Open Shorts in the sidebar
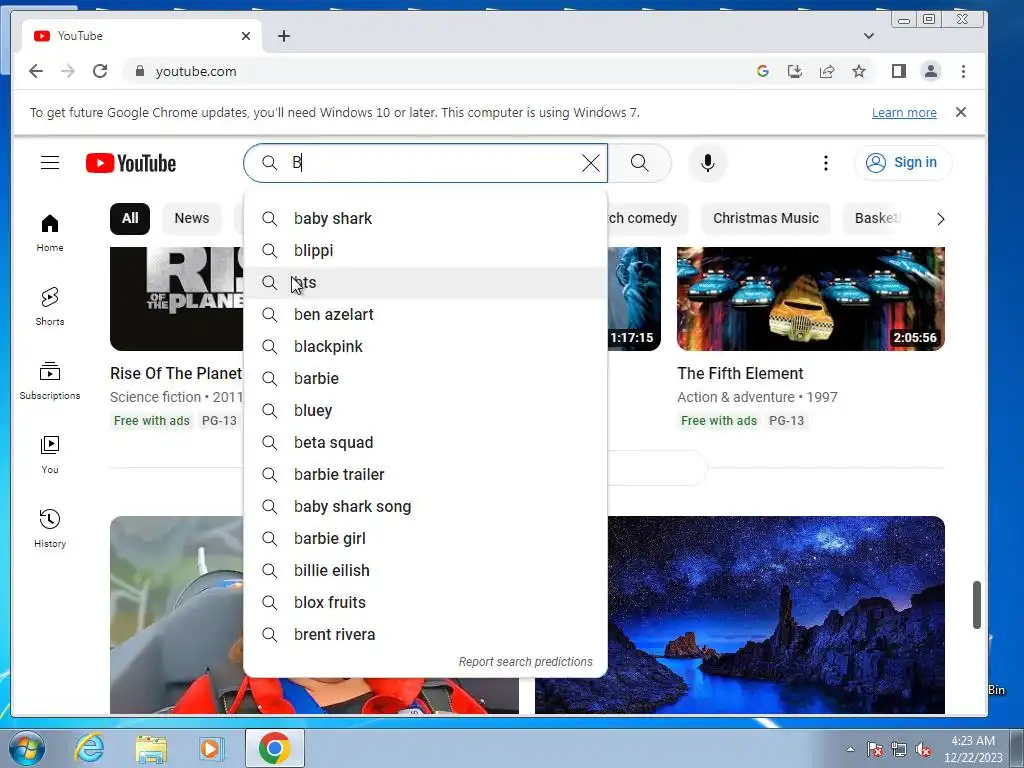1024x768 pixels. [50, 307]
